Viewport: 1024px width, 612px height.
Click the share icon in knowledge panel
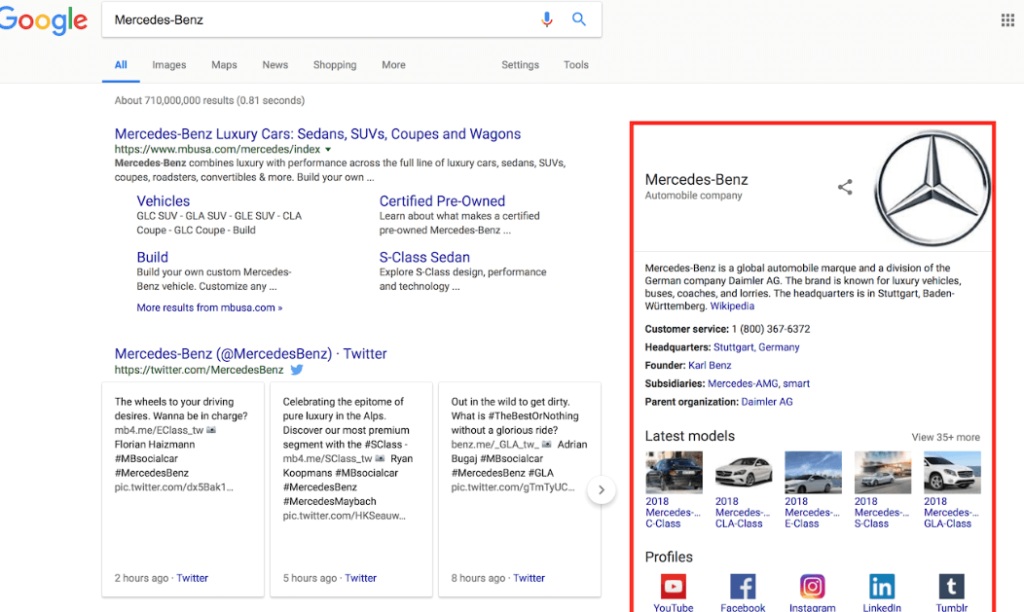(845, 187)
